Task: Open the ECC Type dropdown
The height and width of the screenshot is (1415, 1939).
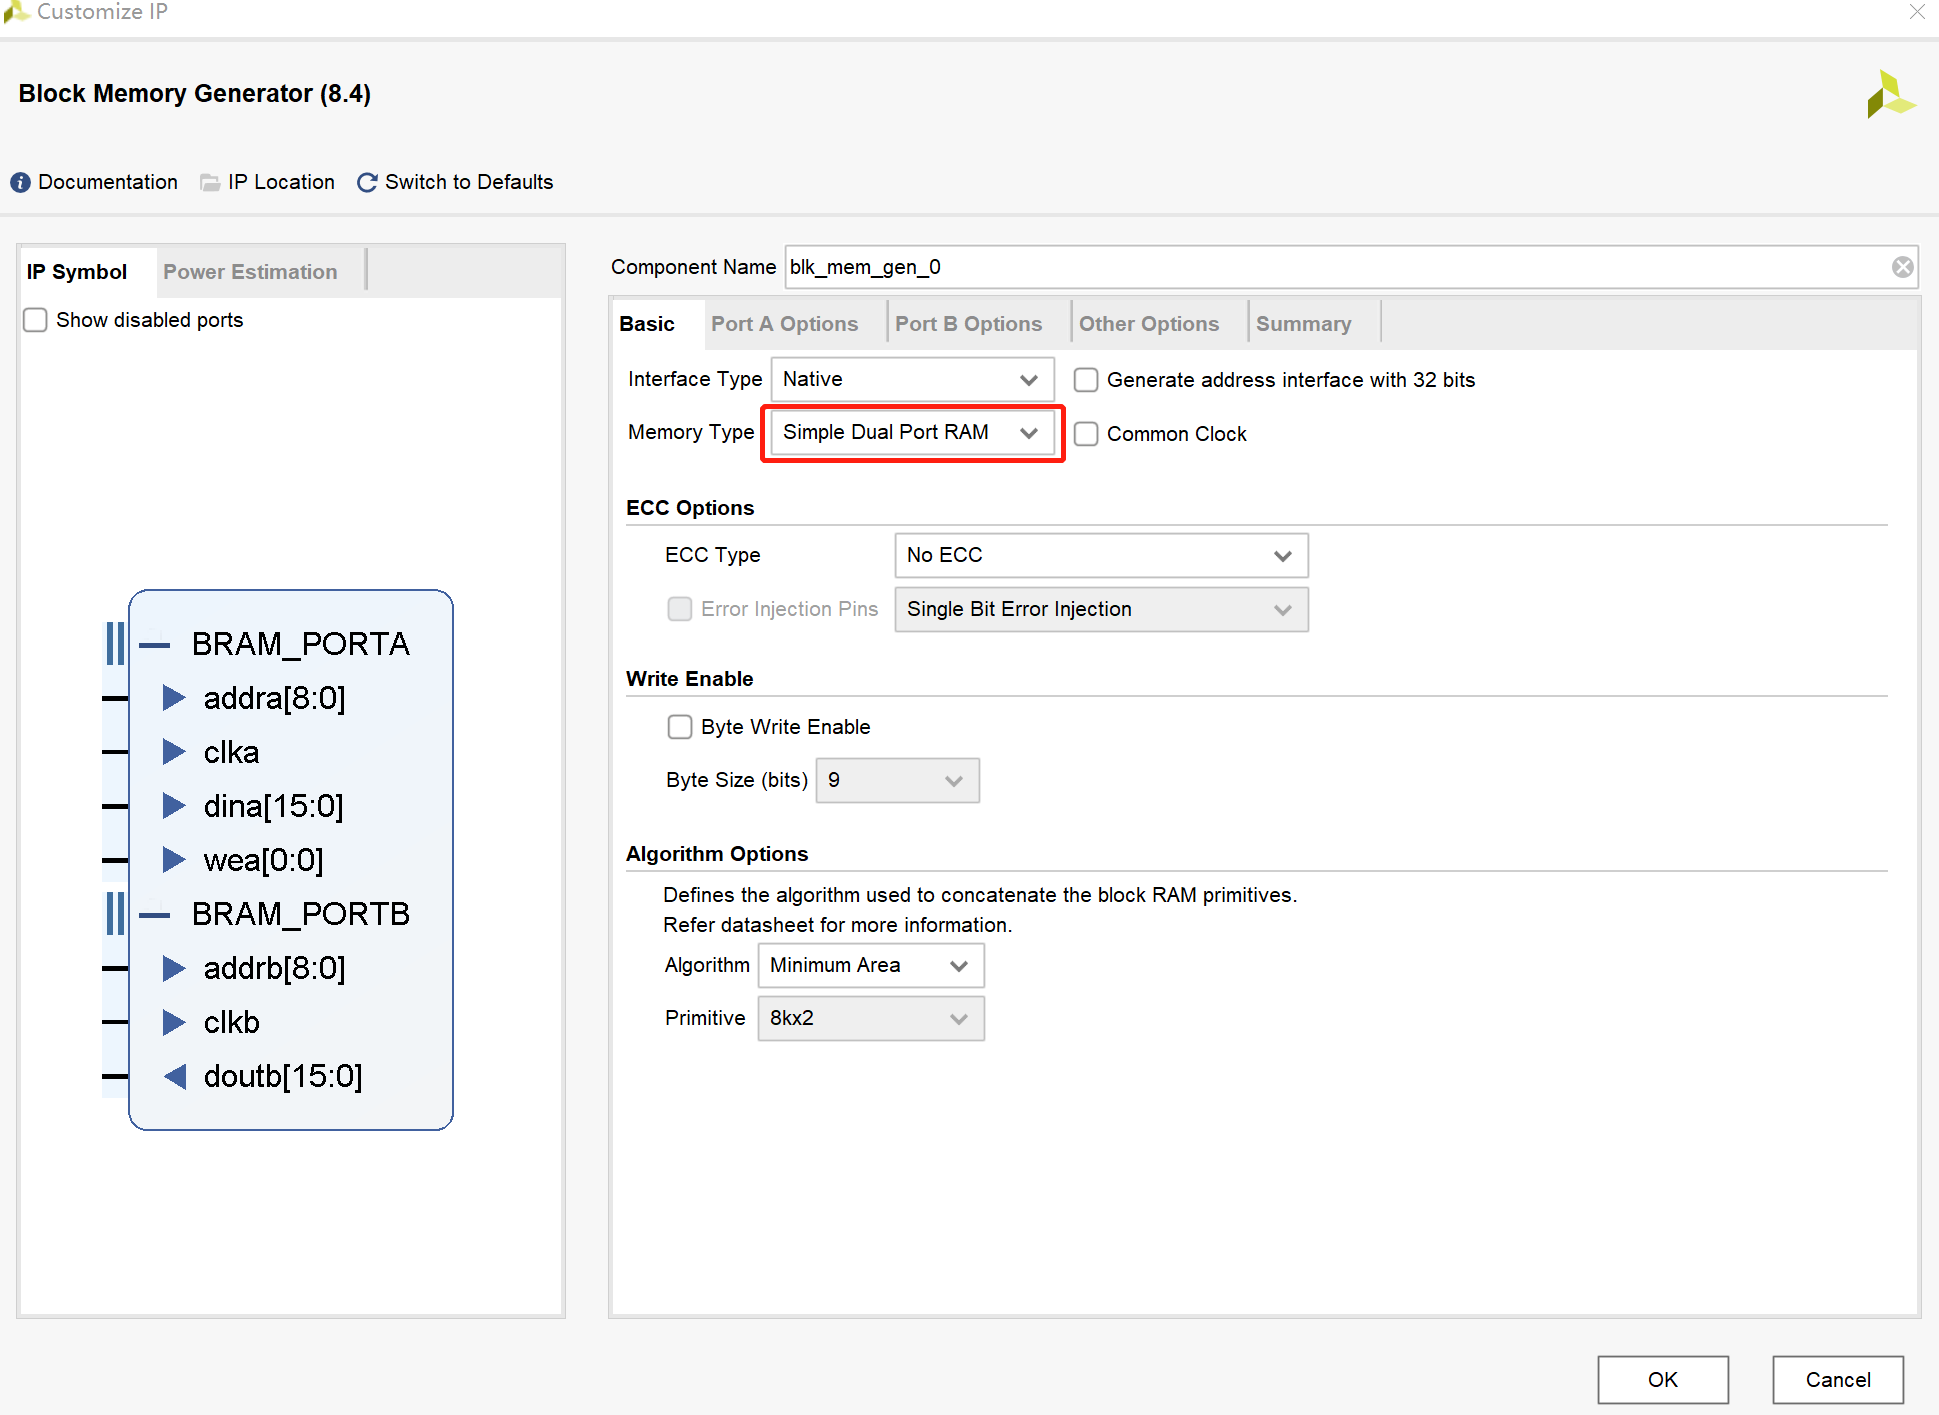Action: [x=1100, y=555]
